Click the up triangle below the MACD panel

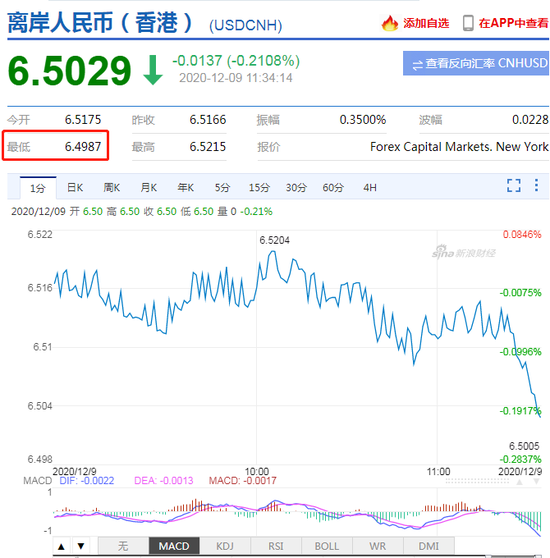[x=61, y=546]
